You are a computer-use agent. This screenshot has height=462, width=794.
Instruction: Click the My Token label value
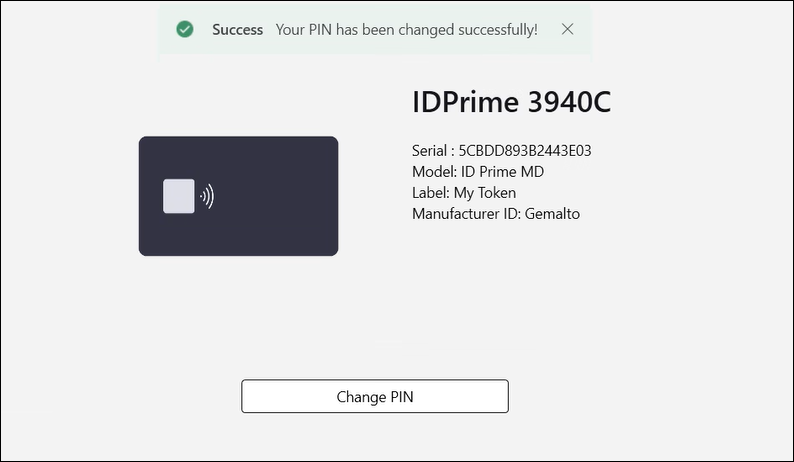tap(485, 193)
